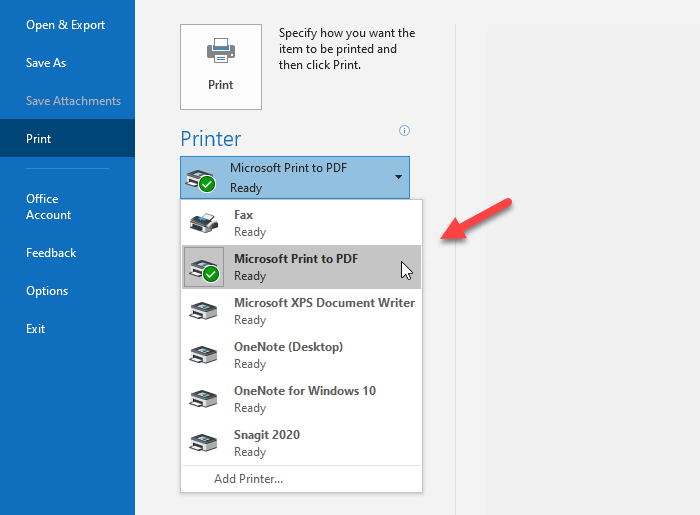
Task: Click the large Print button
Action: click(221, 67)
